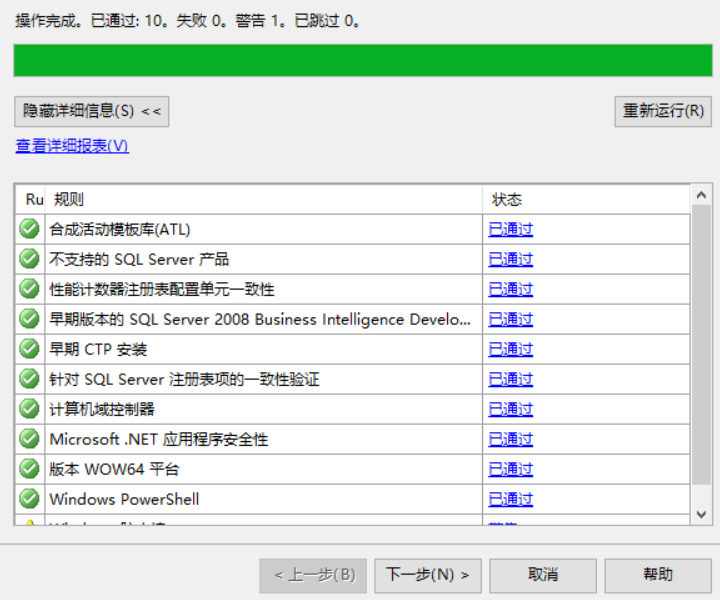720x600 pixels.
Task: Open 已通过 link for 计算机域控制器
Action: pyautogui.click(x=511, y=409)
